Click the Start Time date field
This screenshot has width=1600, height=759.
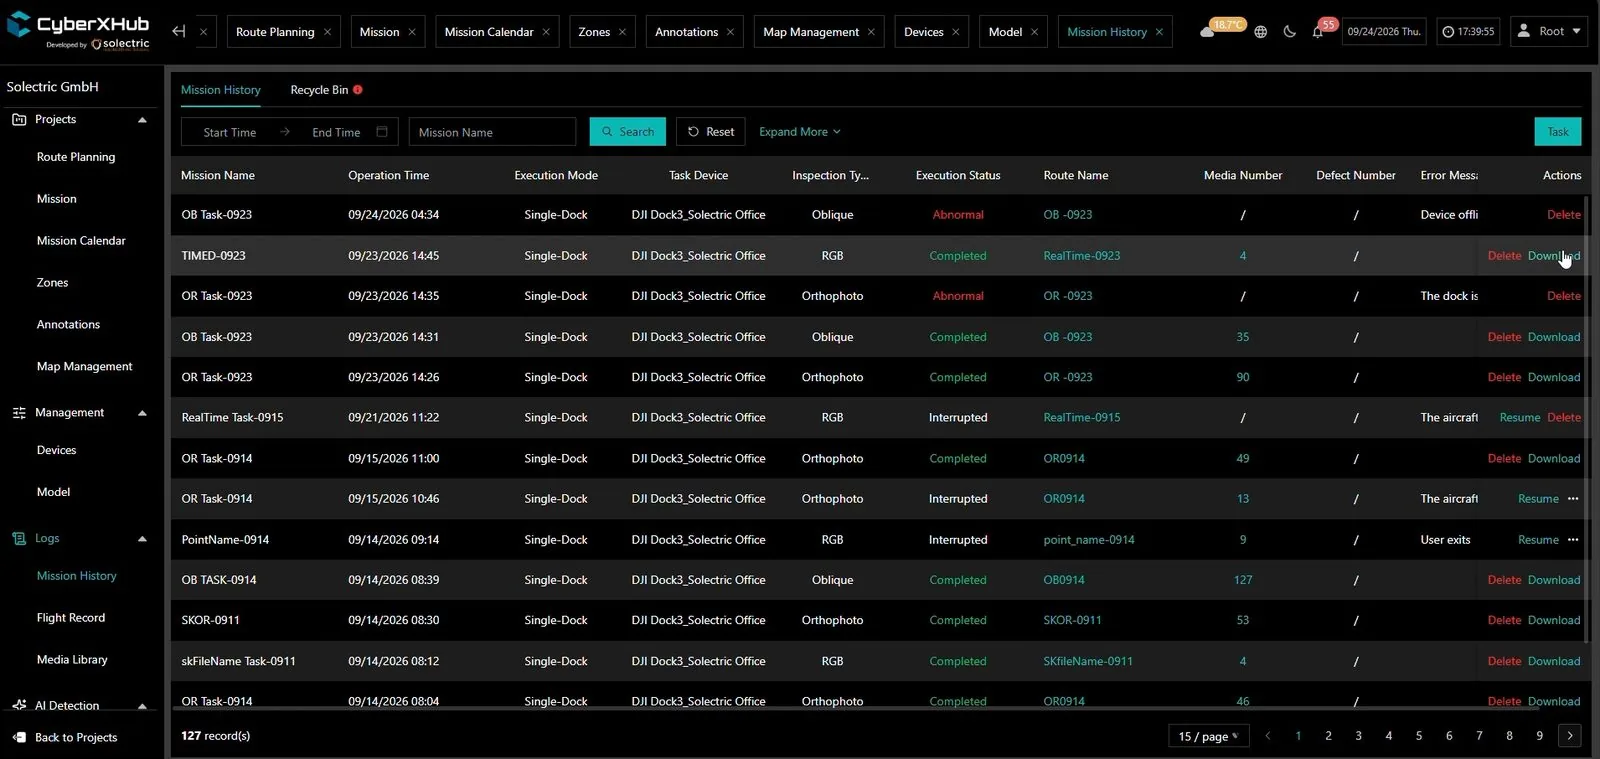pos(229,132)
